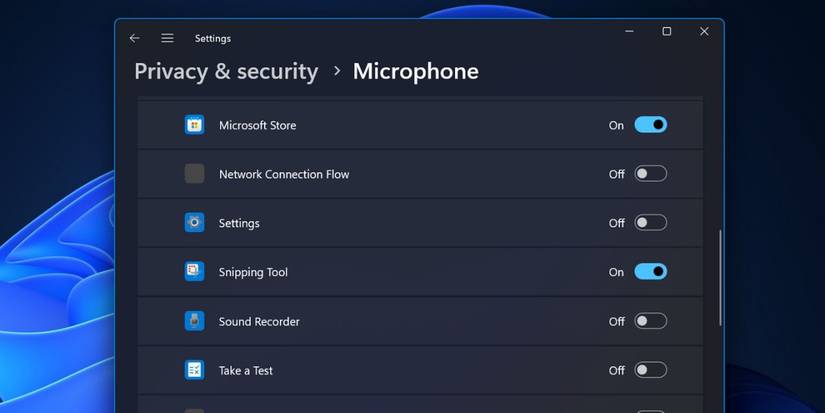Minimize the Settings window
This screenshot has height=413, width=825.
[629, 32]
